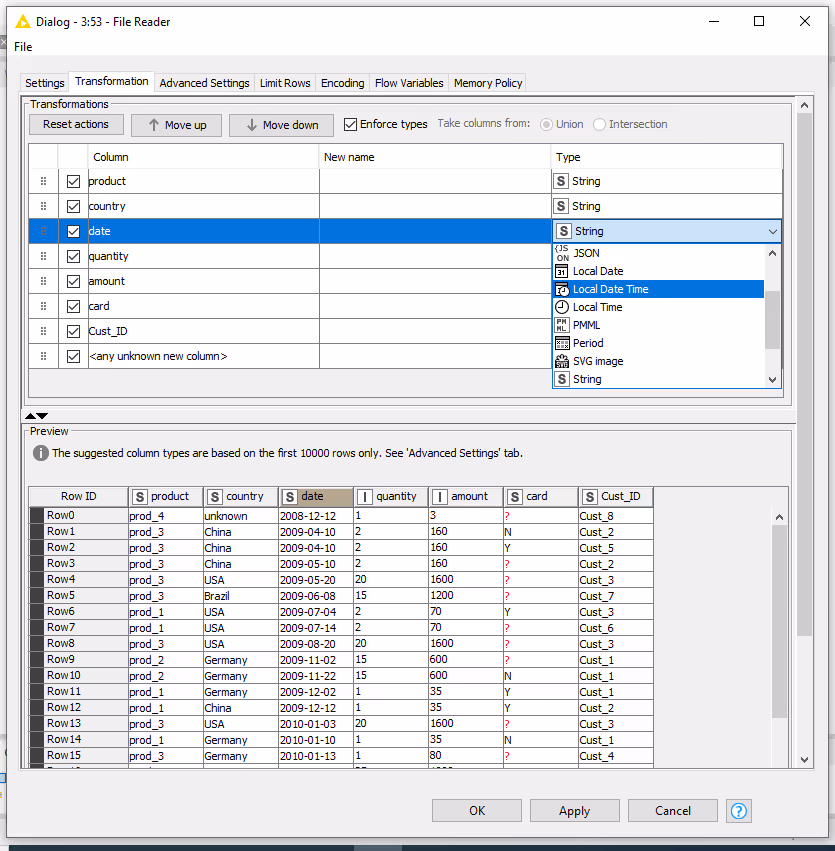Click the collapse arrow above the Preview section
Viewport: 835px width, 851px height.
(30, 416)
